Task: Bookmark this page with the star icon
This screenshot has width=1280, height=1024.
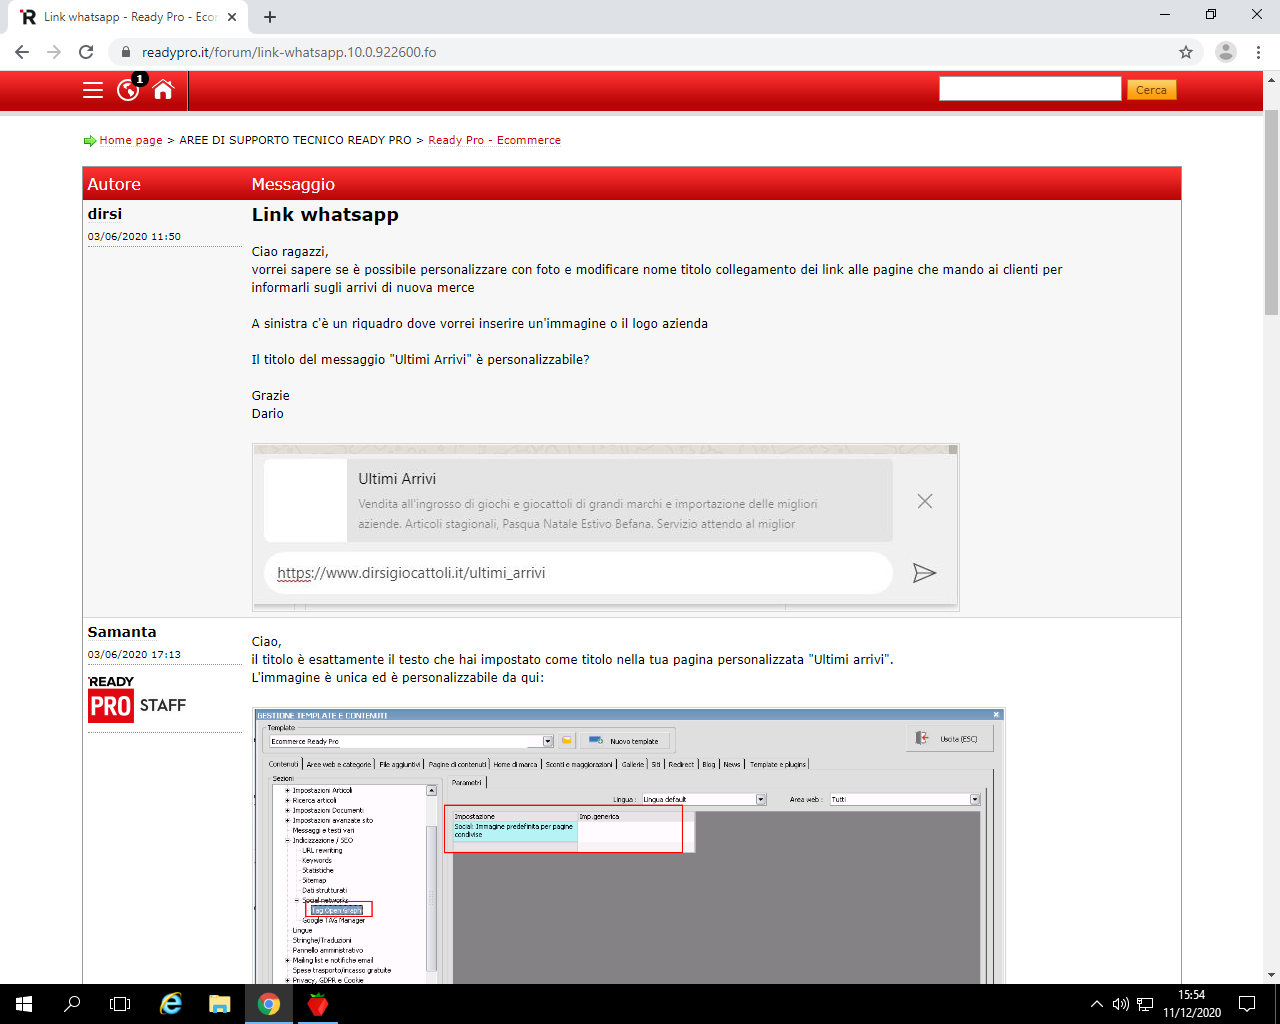Action: (x=1186, y=52)
